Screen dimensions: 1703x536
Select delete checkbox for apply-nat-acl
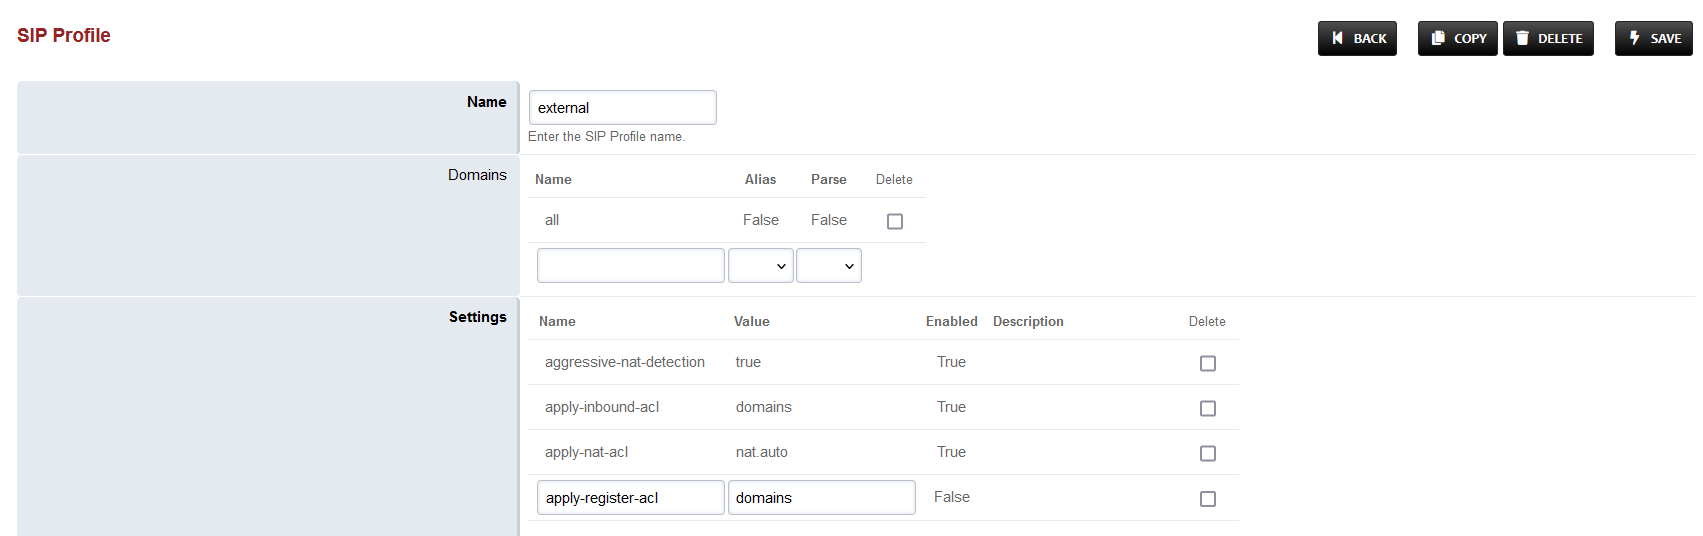point(1207,453)
